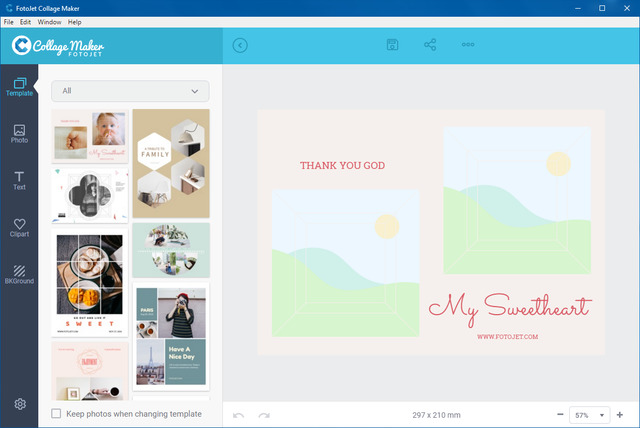
Task: Open settings gear at sidebar bottom
Action: pos(19,404)
